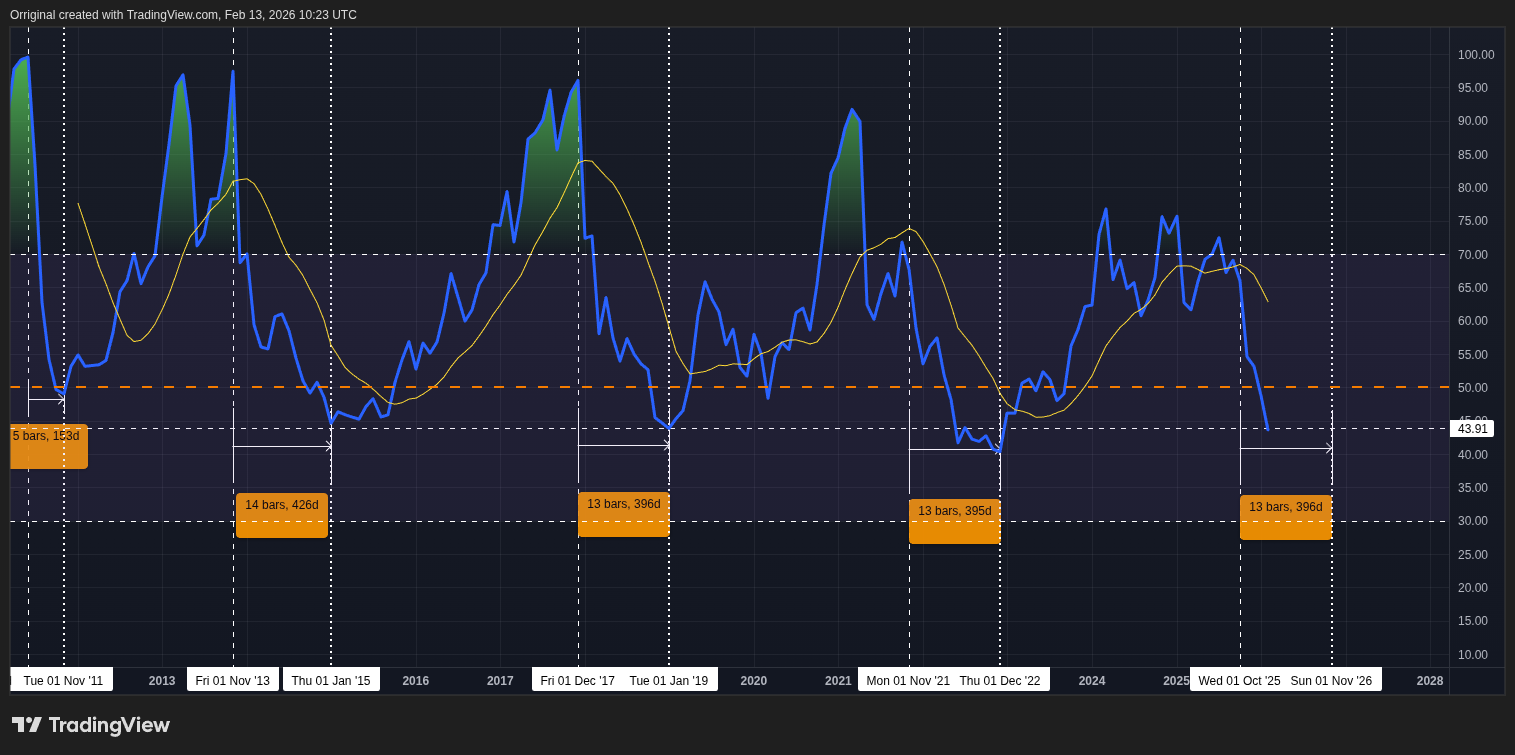Viewport: 1515px width, 755px height.
Task: Click the 20.00 price scale label
Action: click(x=1473, y=588)
